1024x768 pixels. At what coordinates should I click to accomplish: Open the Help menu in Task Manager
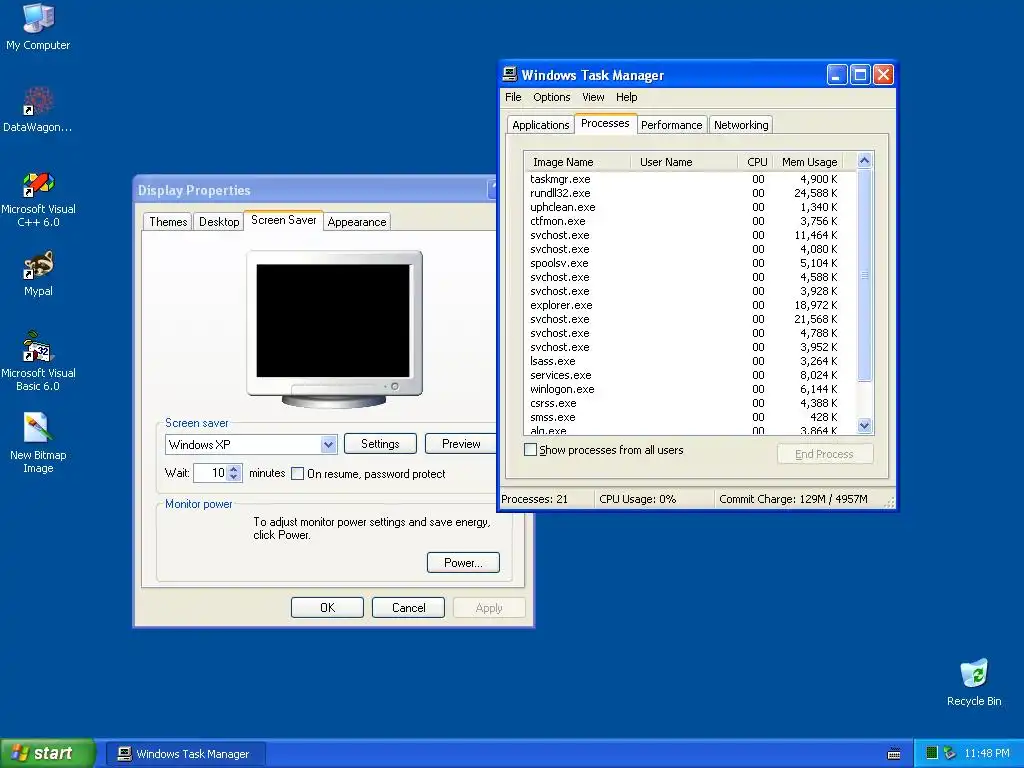[x=626, y=97]
